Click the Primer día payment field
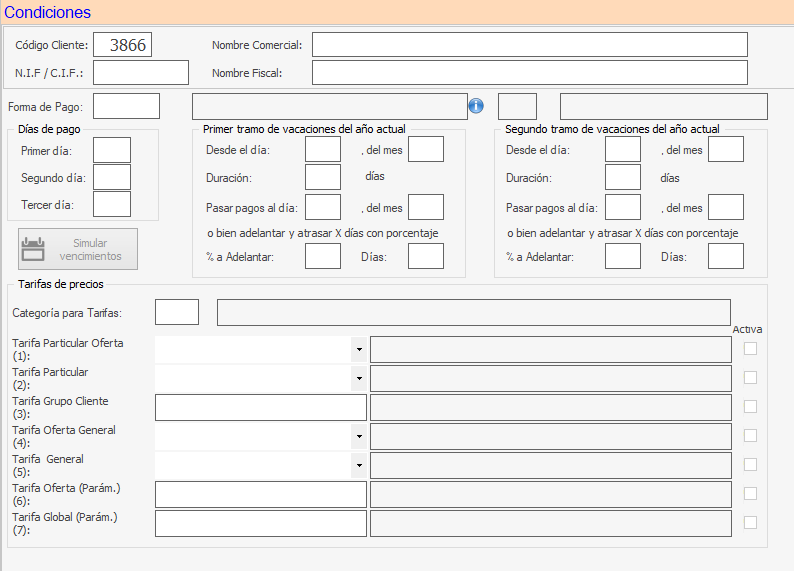This screenshot has height=571, width=794. click(111, 150)
